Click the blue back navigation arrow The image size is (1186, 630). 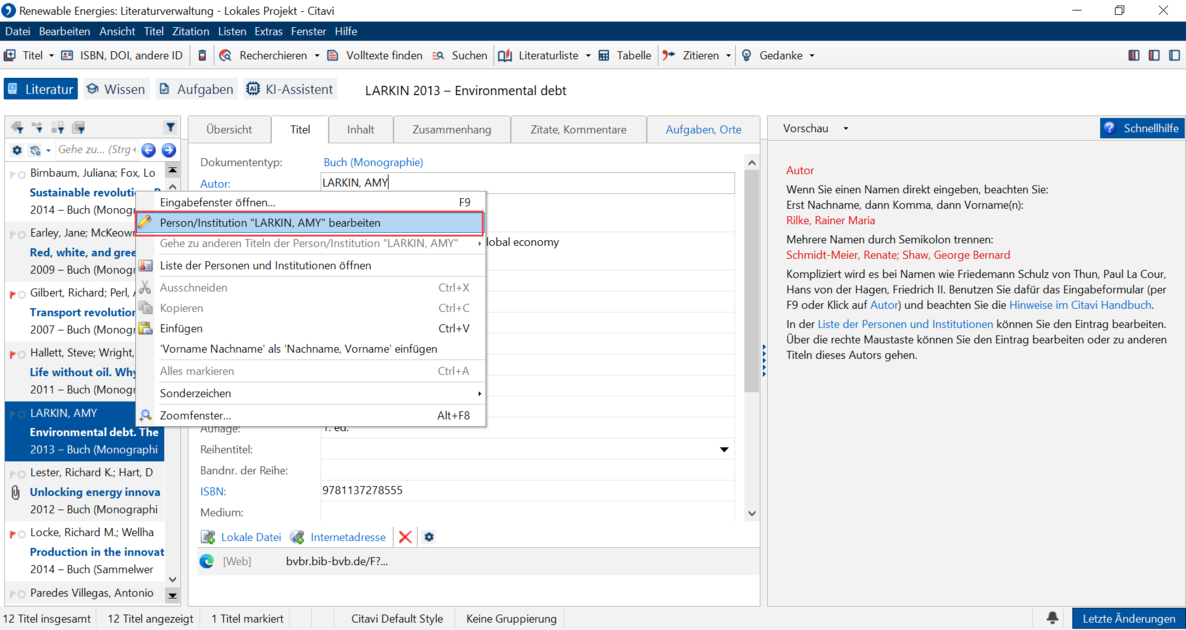[149, 150]
